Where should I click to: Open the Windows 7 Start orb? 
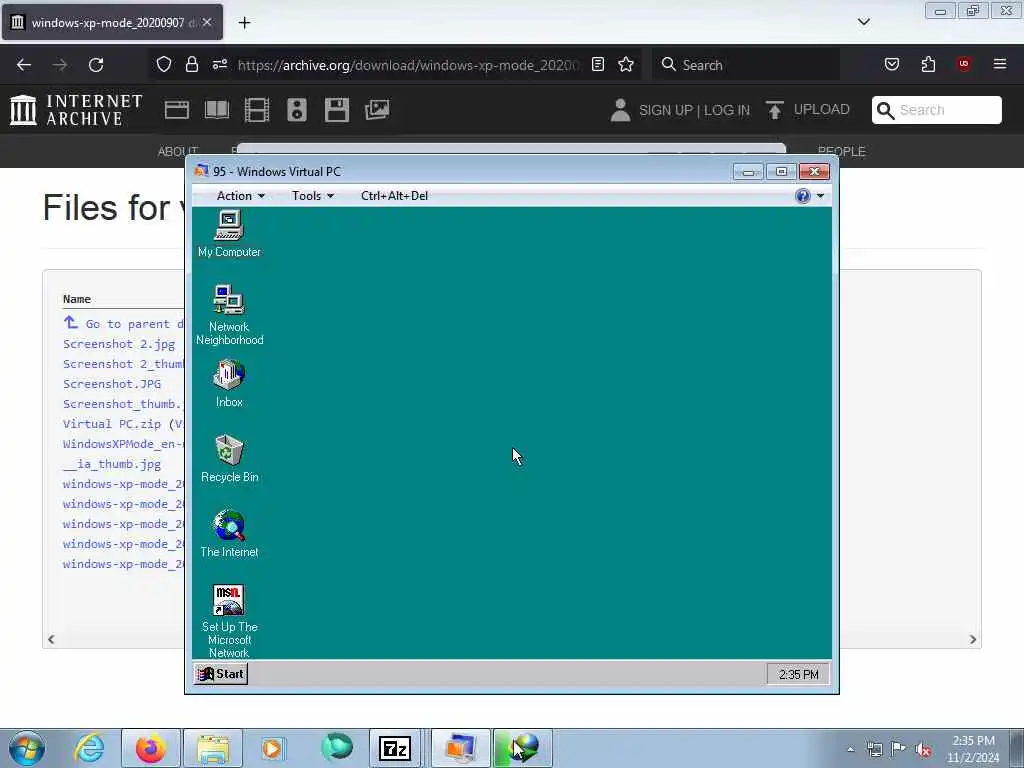click(27, 748)
